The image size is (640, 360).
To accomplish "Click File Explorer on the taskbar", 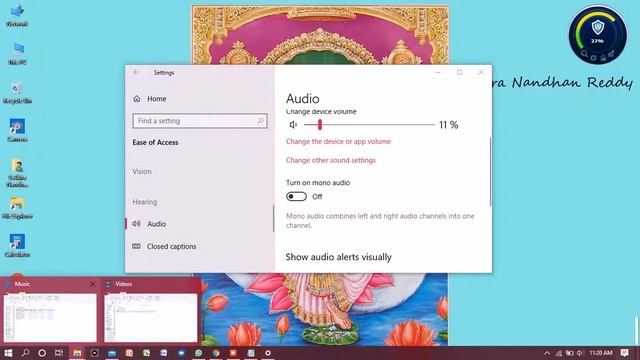I will pyautogui.click(x=77, y=353).
